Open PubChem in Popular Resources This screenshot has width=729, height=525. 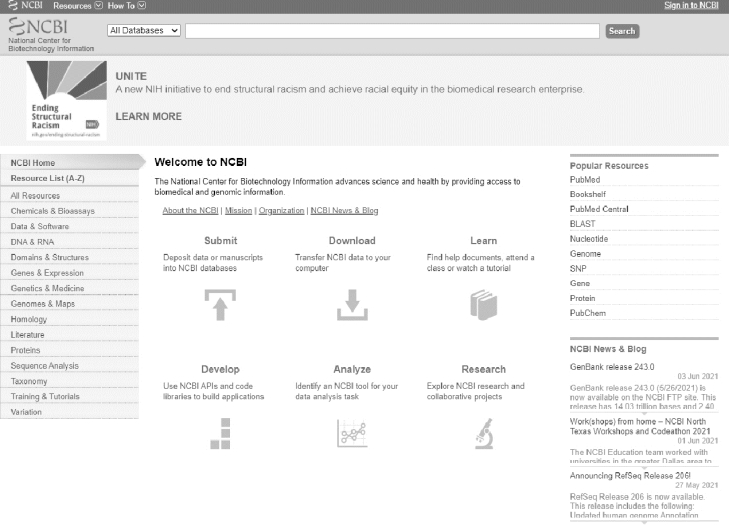588,313
